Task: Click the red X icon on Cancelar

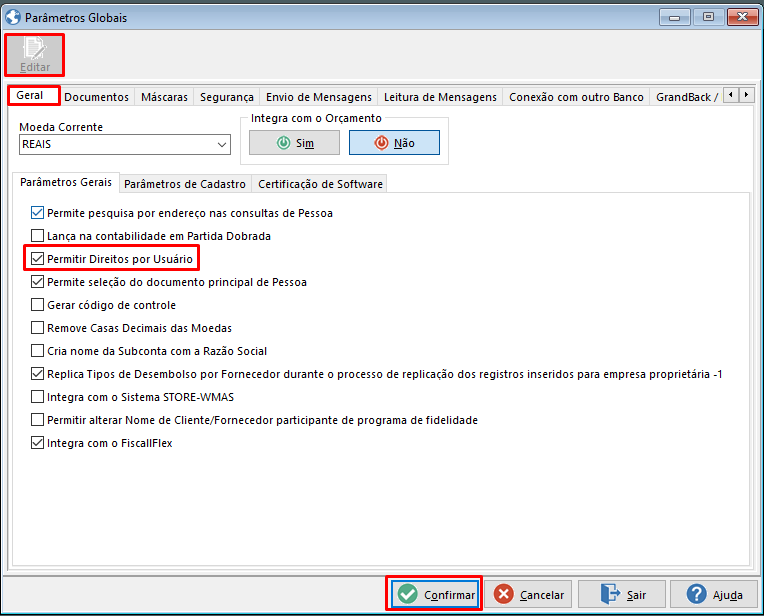Action: click(503, 594)
